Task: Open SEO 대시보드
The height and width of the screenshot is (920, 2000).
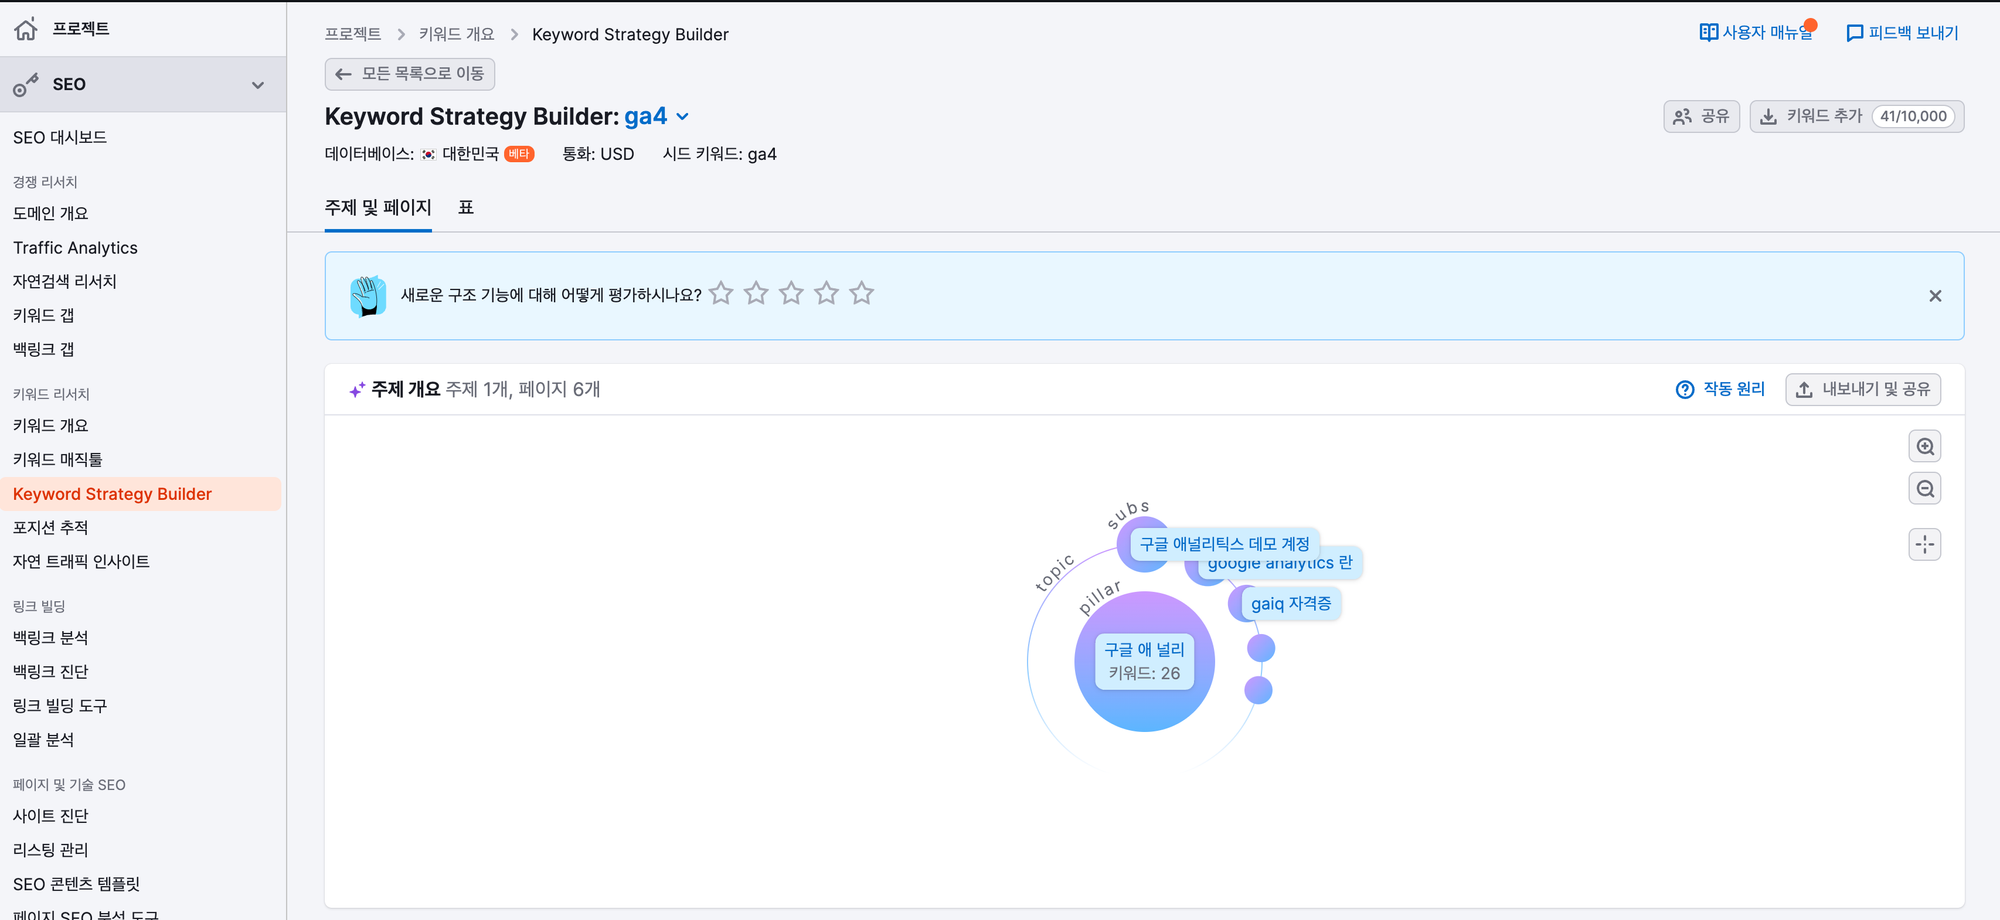Action: (x=60, y=138)
